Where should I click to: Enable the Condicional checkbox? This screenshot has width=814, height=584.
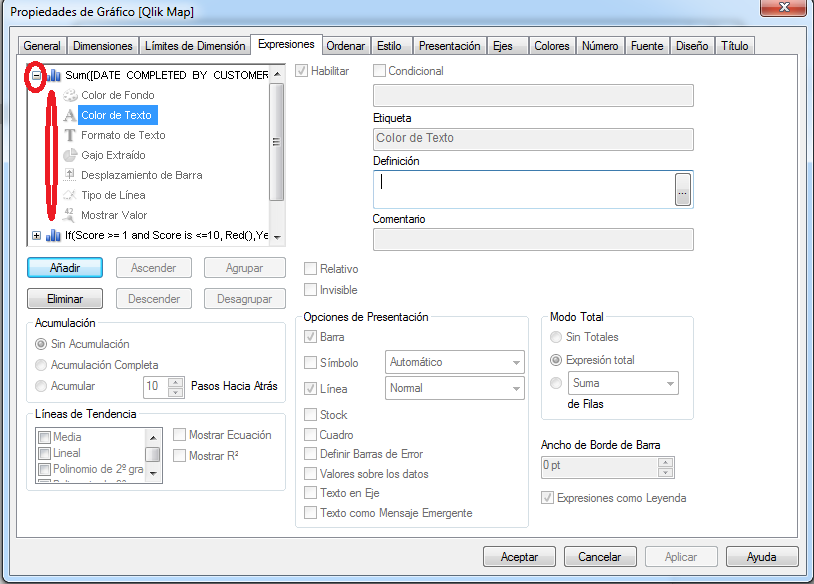coord(379,71)
